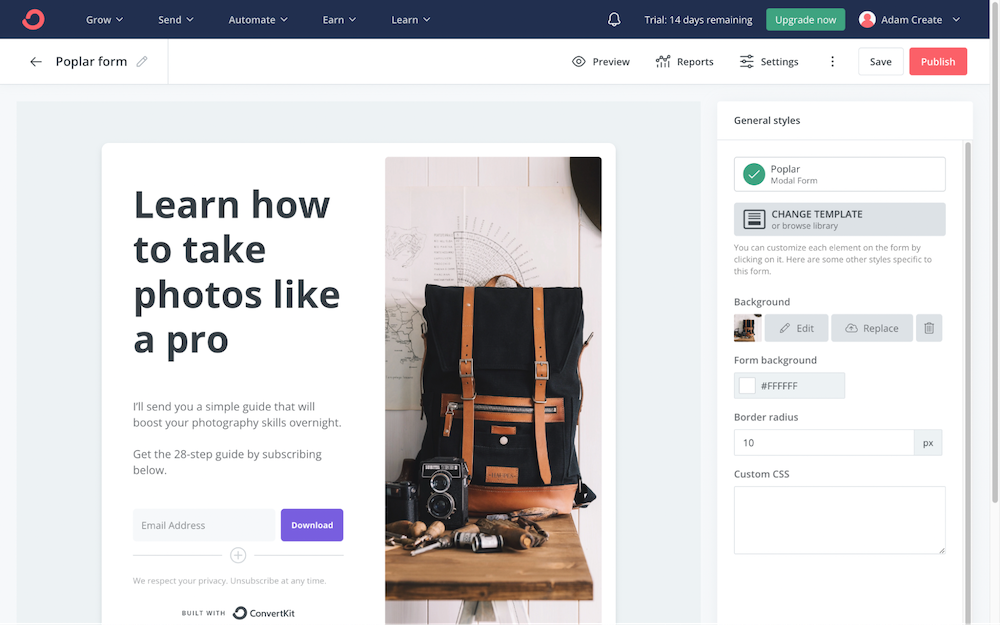Click the Border radius input field
Image resolution: width=1000 pixels, height=625 pixels.
point(824,443)
